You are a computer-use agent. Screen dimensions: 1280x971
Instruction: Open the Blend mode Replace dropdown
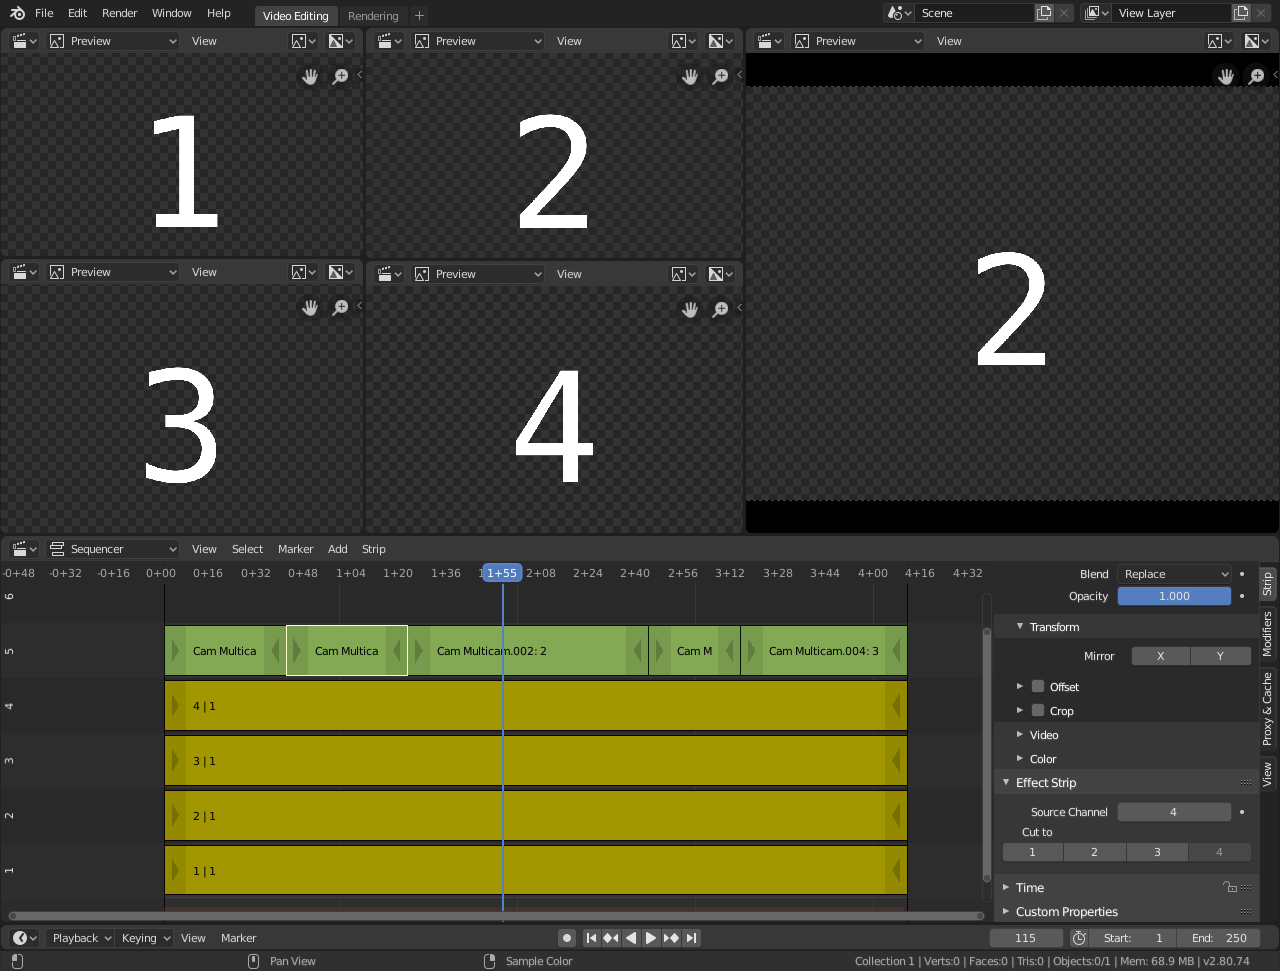(x=1174, y=573)
